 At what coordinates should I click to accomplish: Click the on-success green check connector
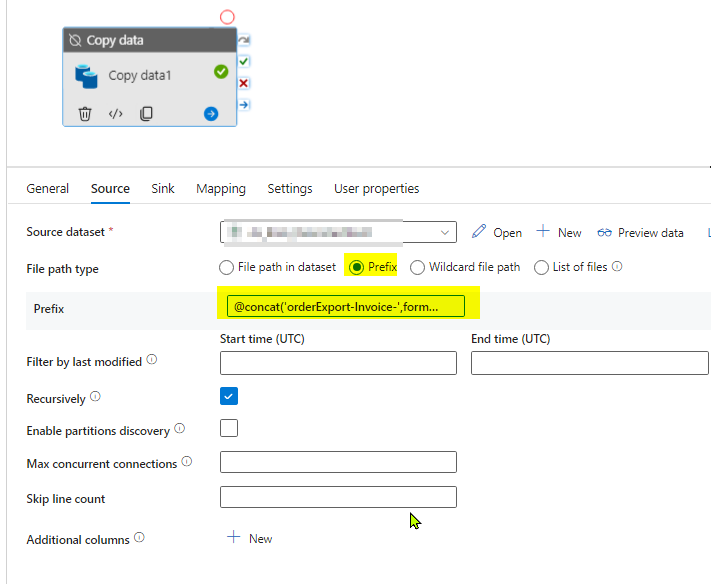click(244, 61)
